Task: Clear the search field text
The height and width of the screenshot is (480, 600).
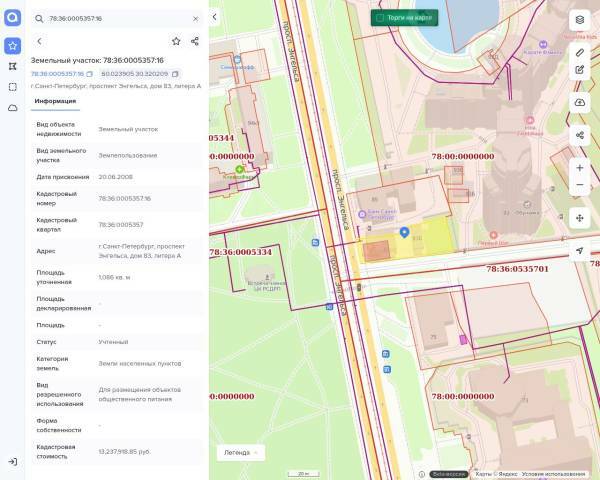Action: pyautogui.click(x=195, y=18)
